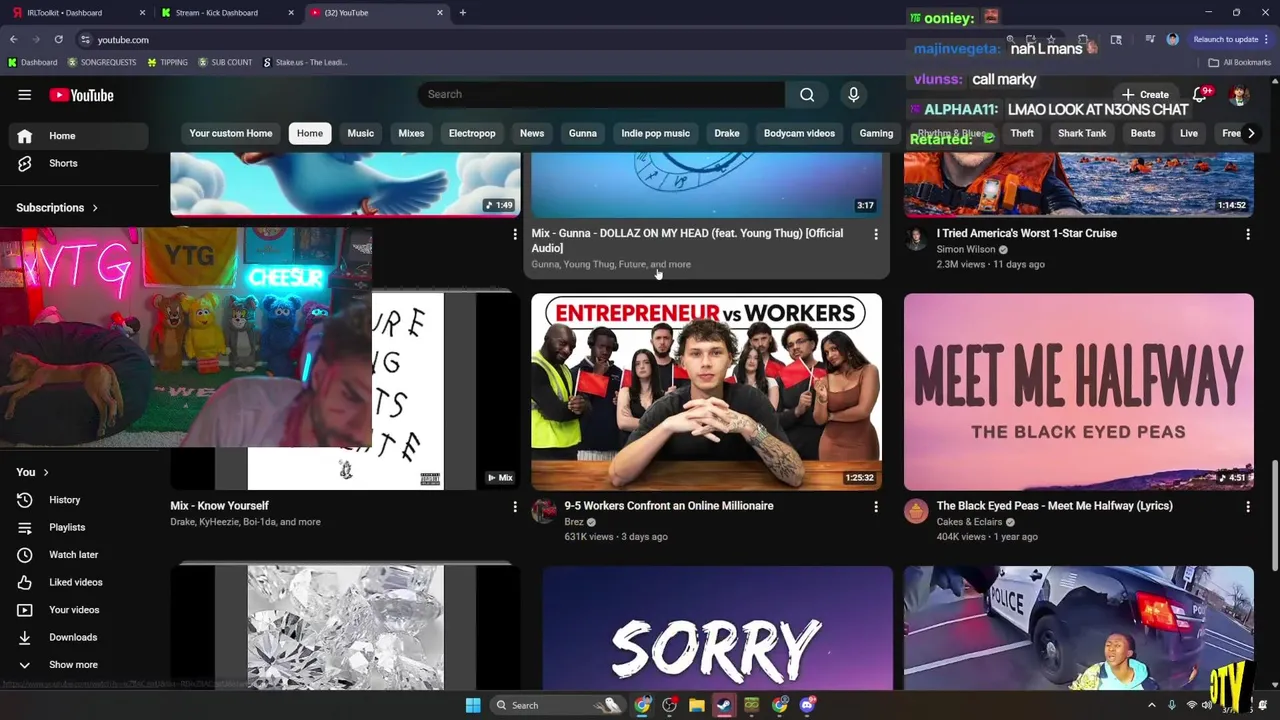Select the Gaming category chip

(x=876, y=133)
